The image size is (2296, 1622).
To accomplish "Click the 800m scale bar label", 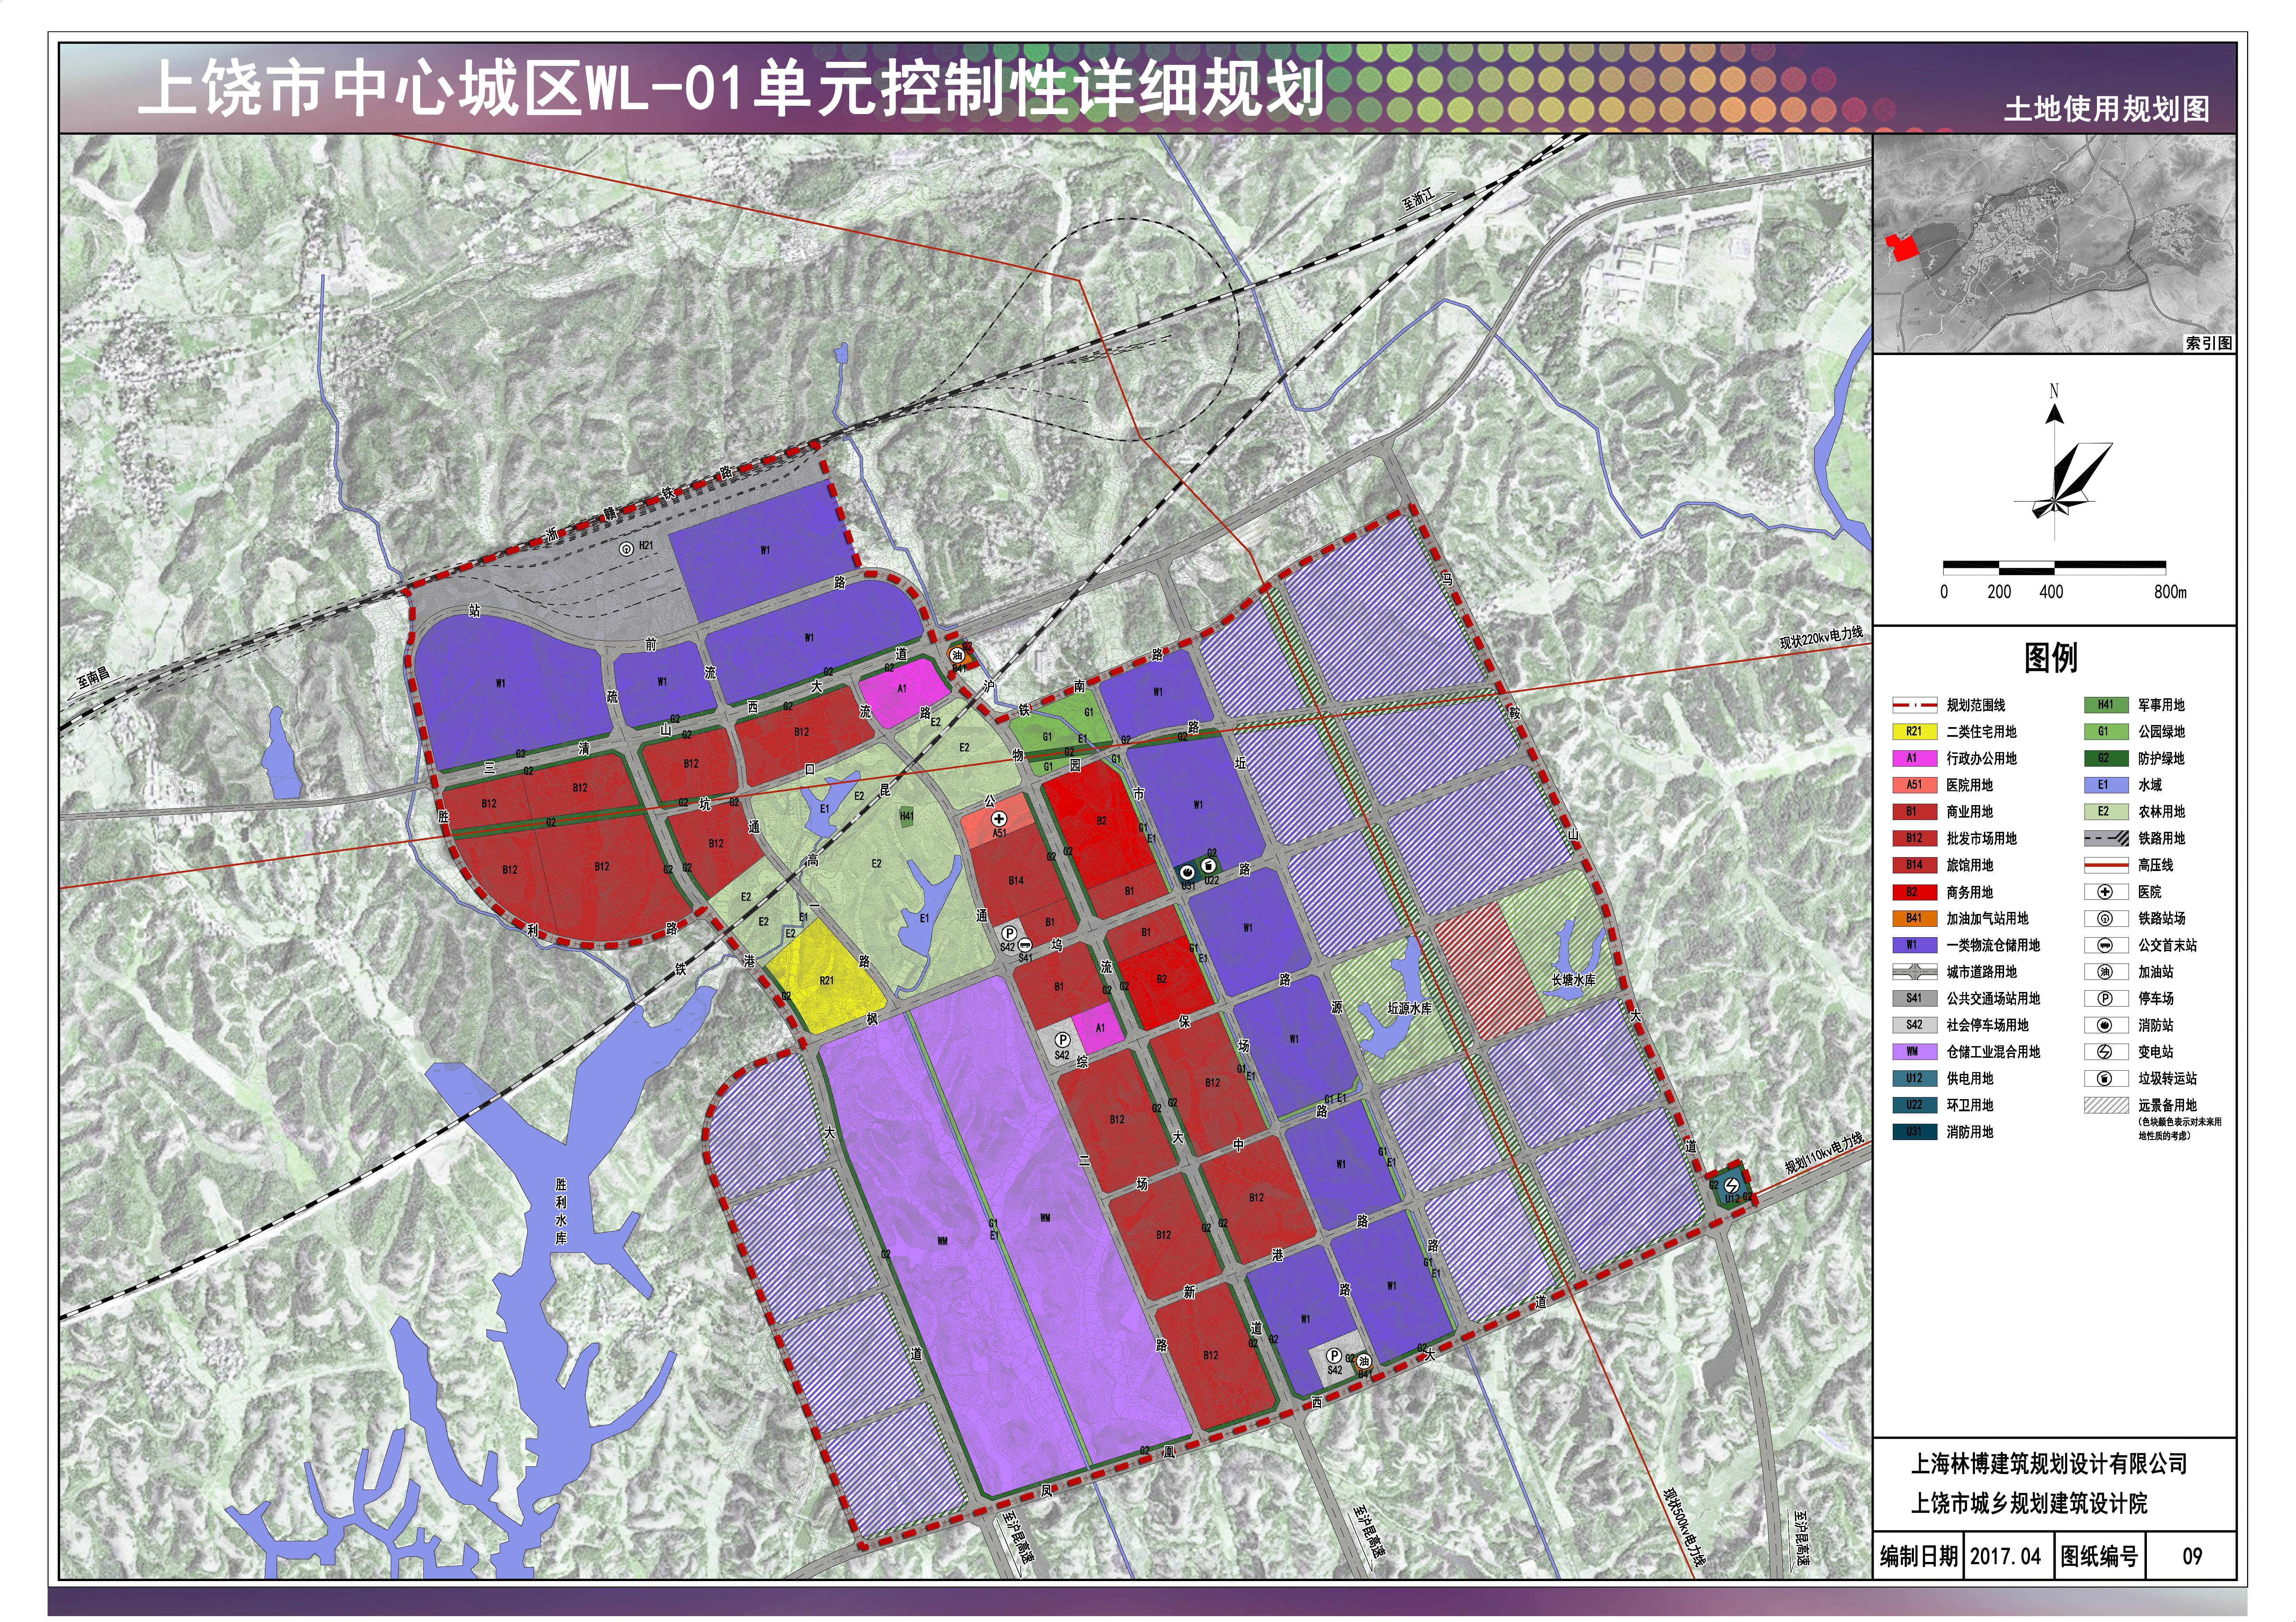I will [2170, 592].
